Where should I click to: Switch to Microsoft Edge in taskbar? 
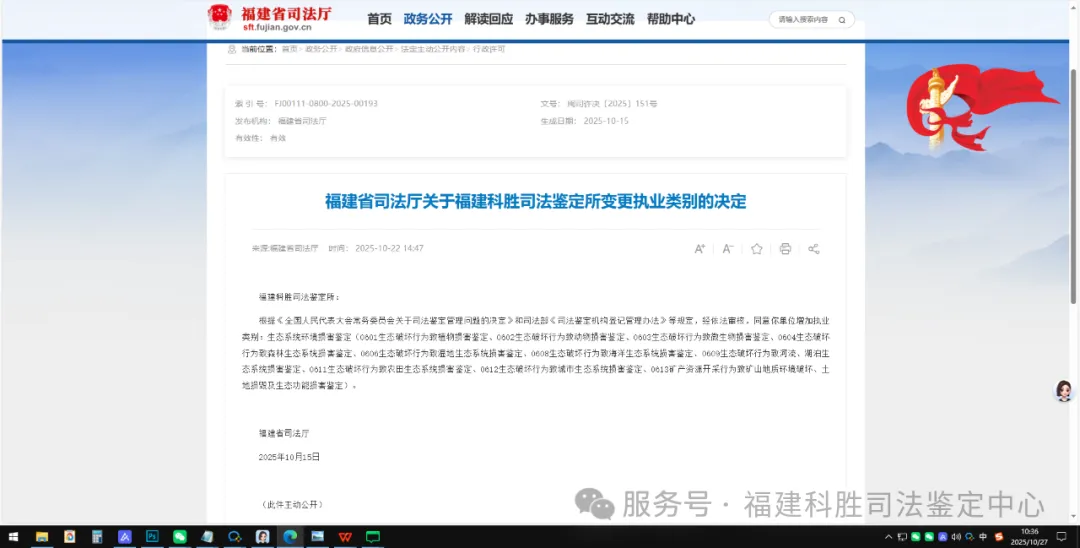click(x=290, y=536)
